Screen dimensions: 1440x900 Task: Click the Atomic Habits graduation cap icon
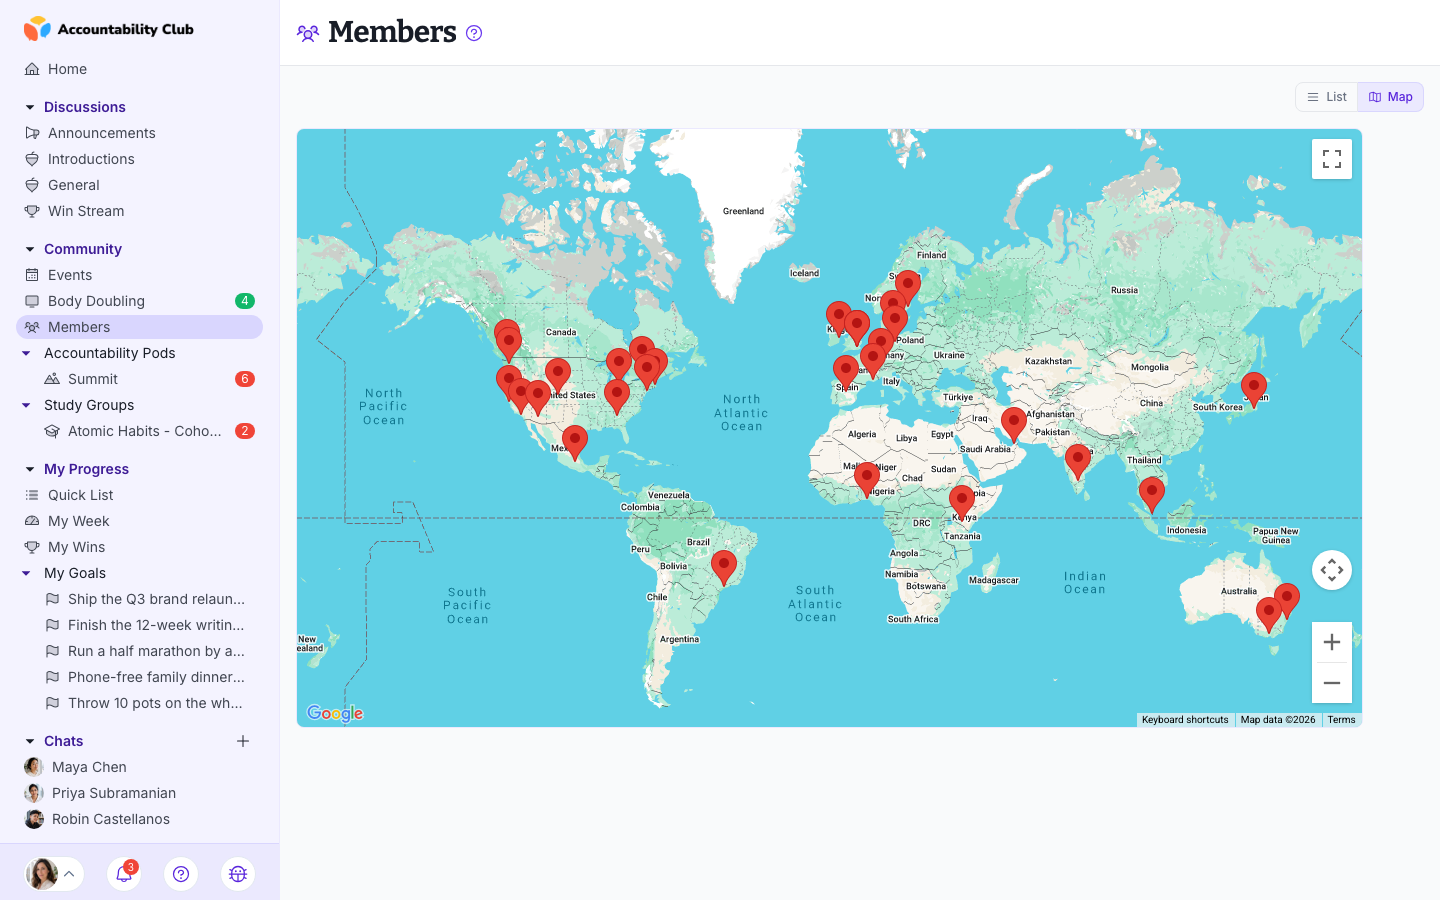52,431
